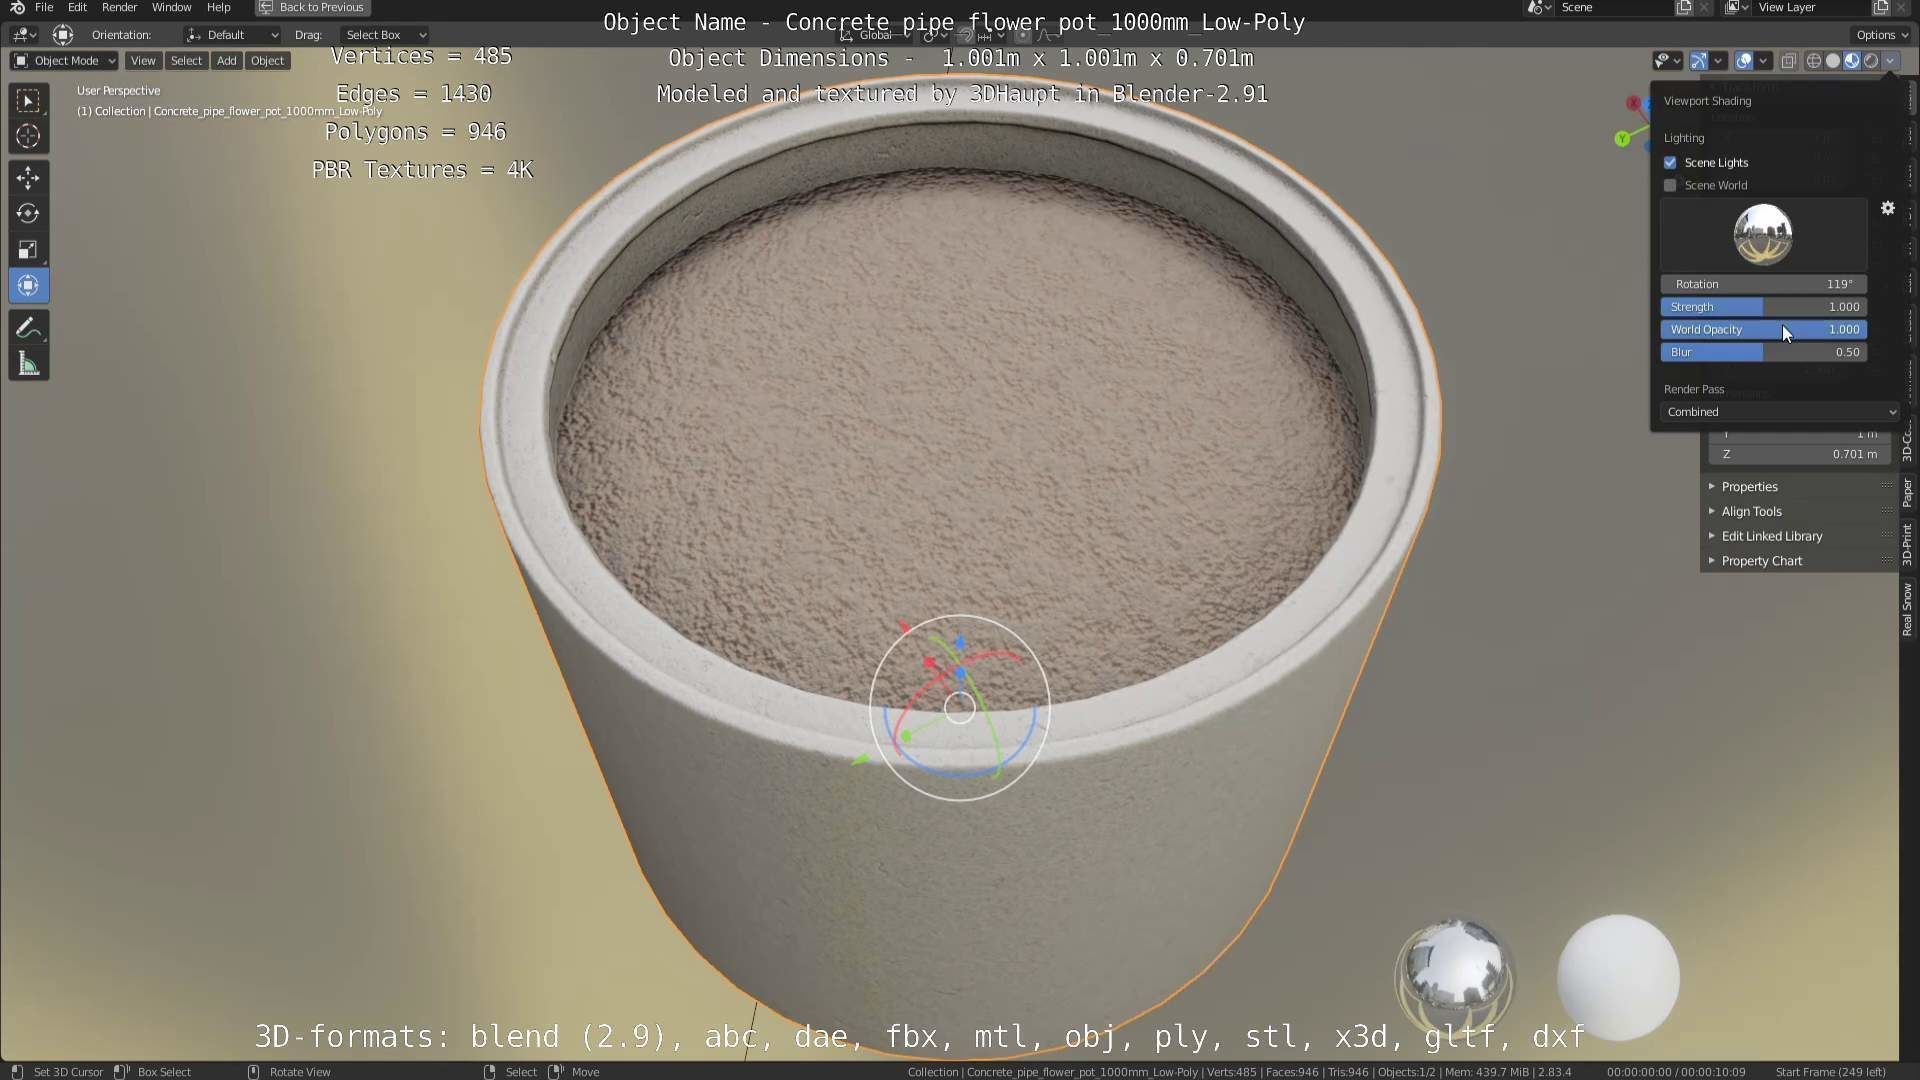Enable the Scene World checkbox
This screenshot has width=1920, height=1080.
tap(1670, 185)
